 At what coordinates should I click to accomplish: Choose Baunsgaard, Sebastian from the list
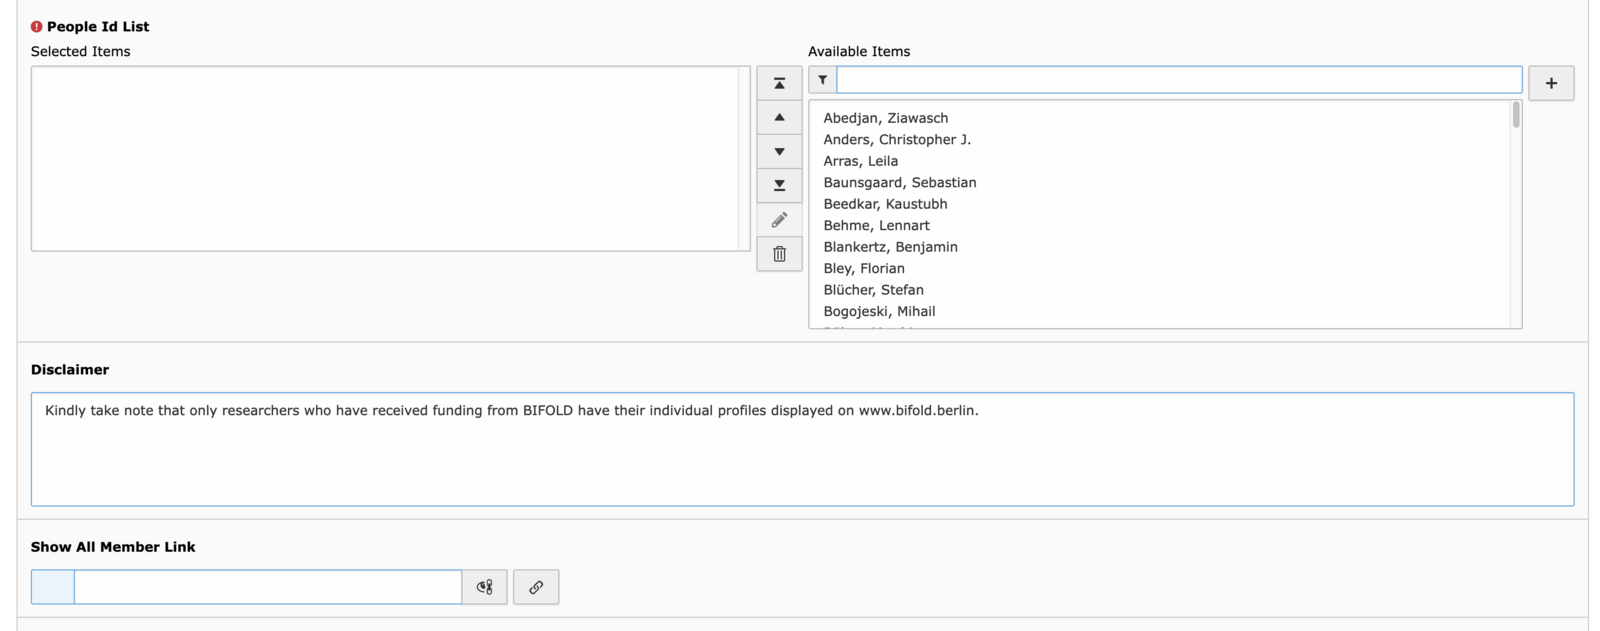[x=900, y=182]
